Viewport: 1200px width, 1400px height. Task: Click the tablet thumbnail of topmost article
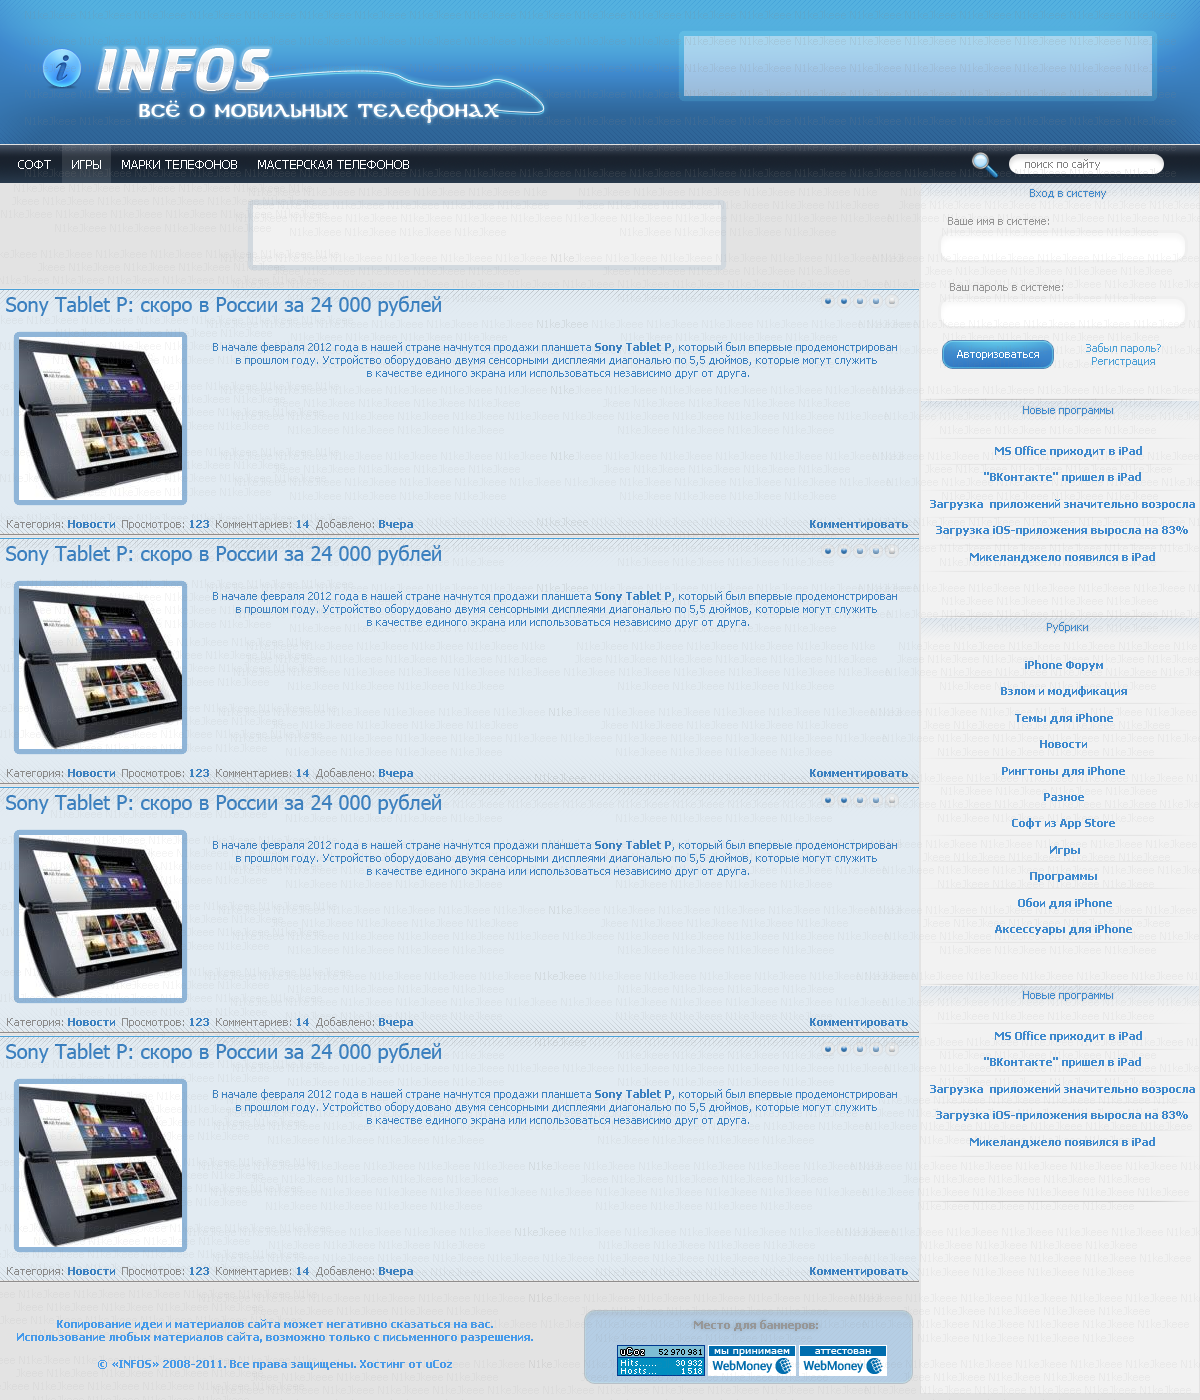[x=100, y=418]
